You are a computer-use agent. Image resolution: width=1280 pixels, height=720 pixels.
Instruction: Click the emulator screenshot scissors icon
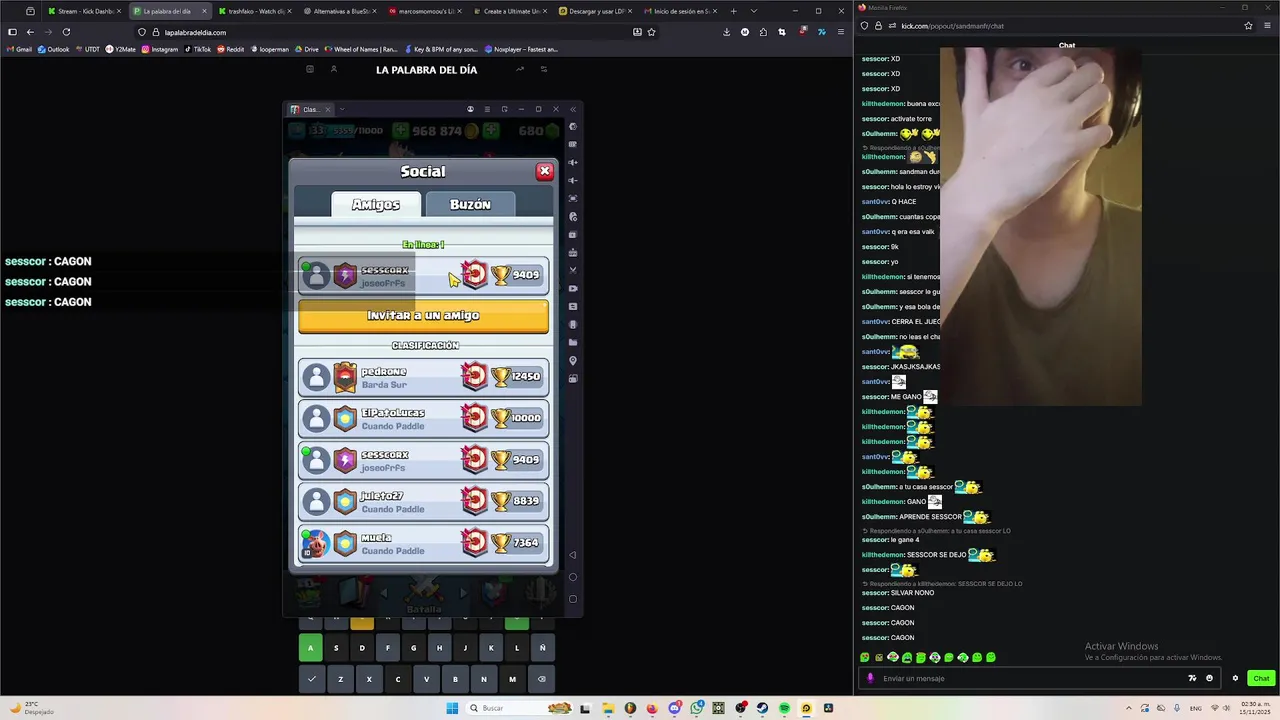pos(573,270)
